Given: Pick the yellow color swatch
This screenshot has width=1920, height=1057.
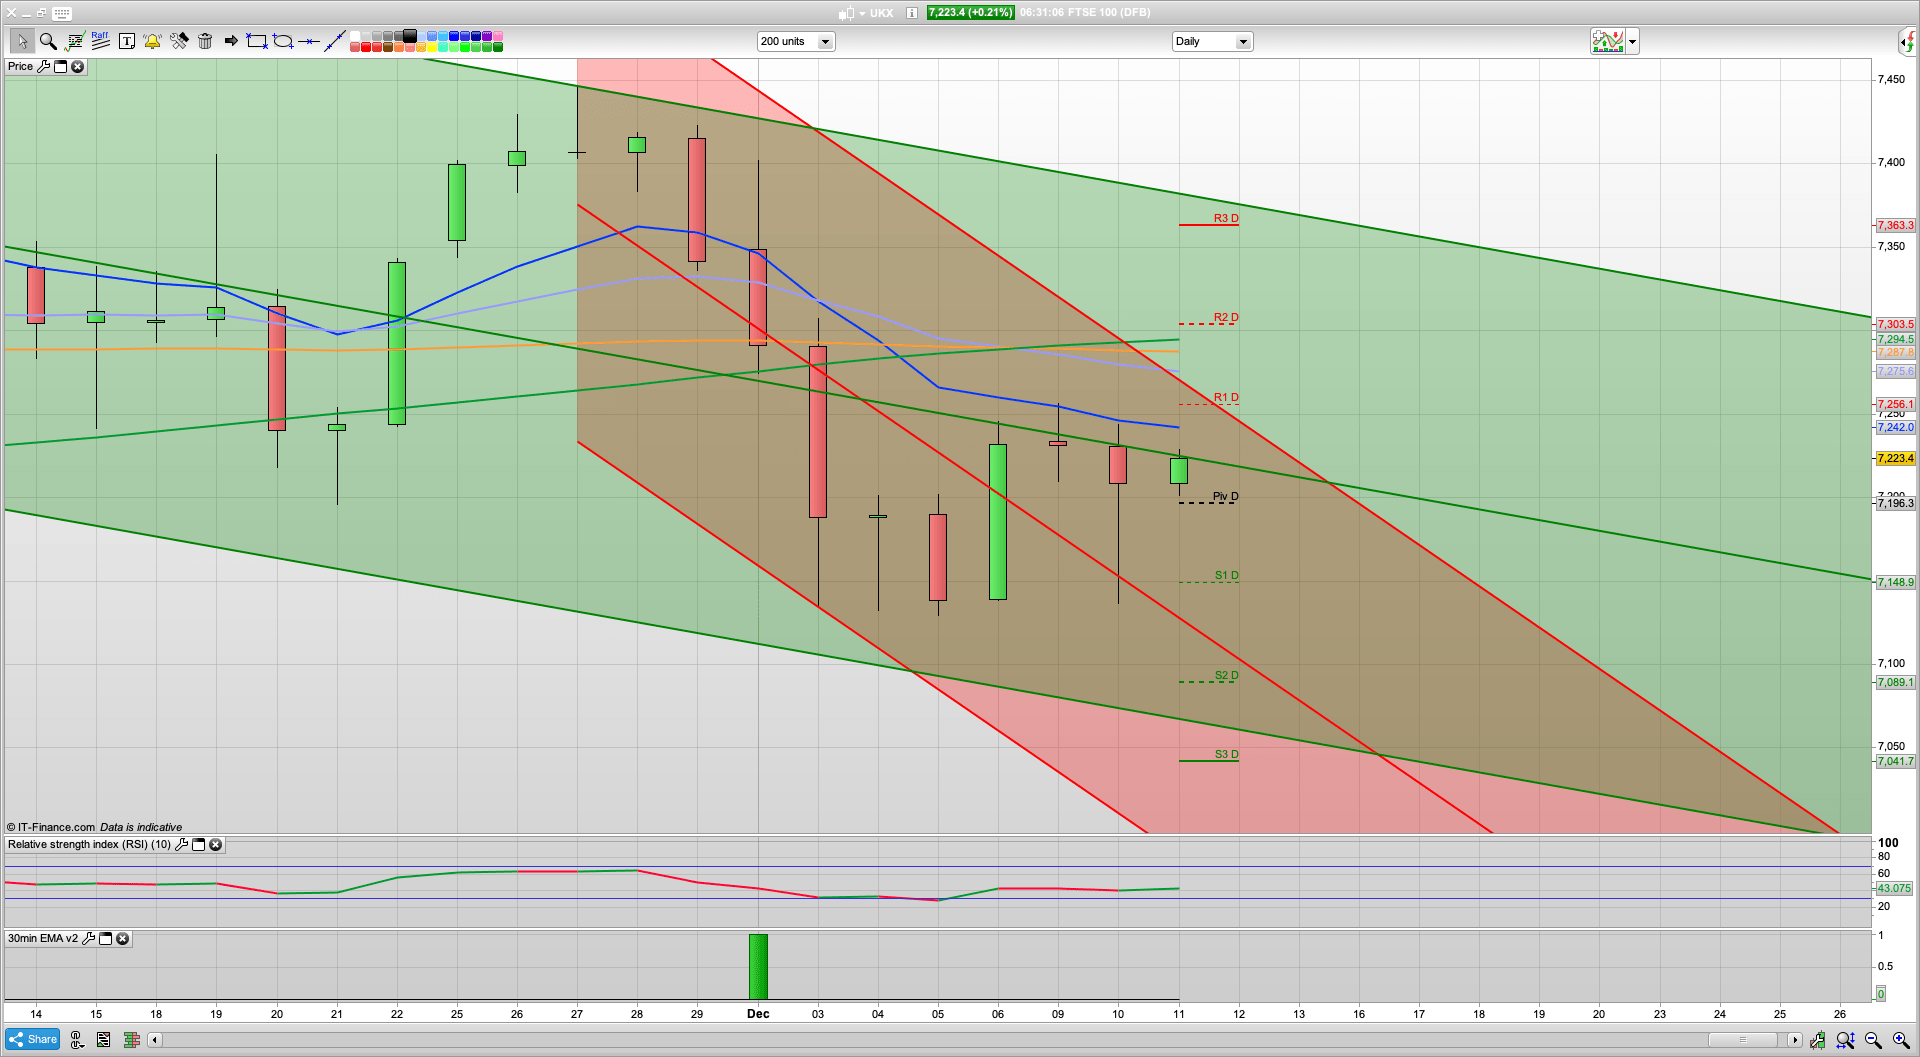Looking at the screenshot, I should coord(432,47).
